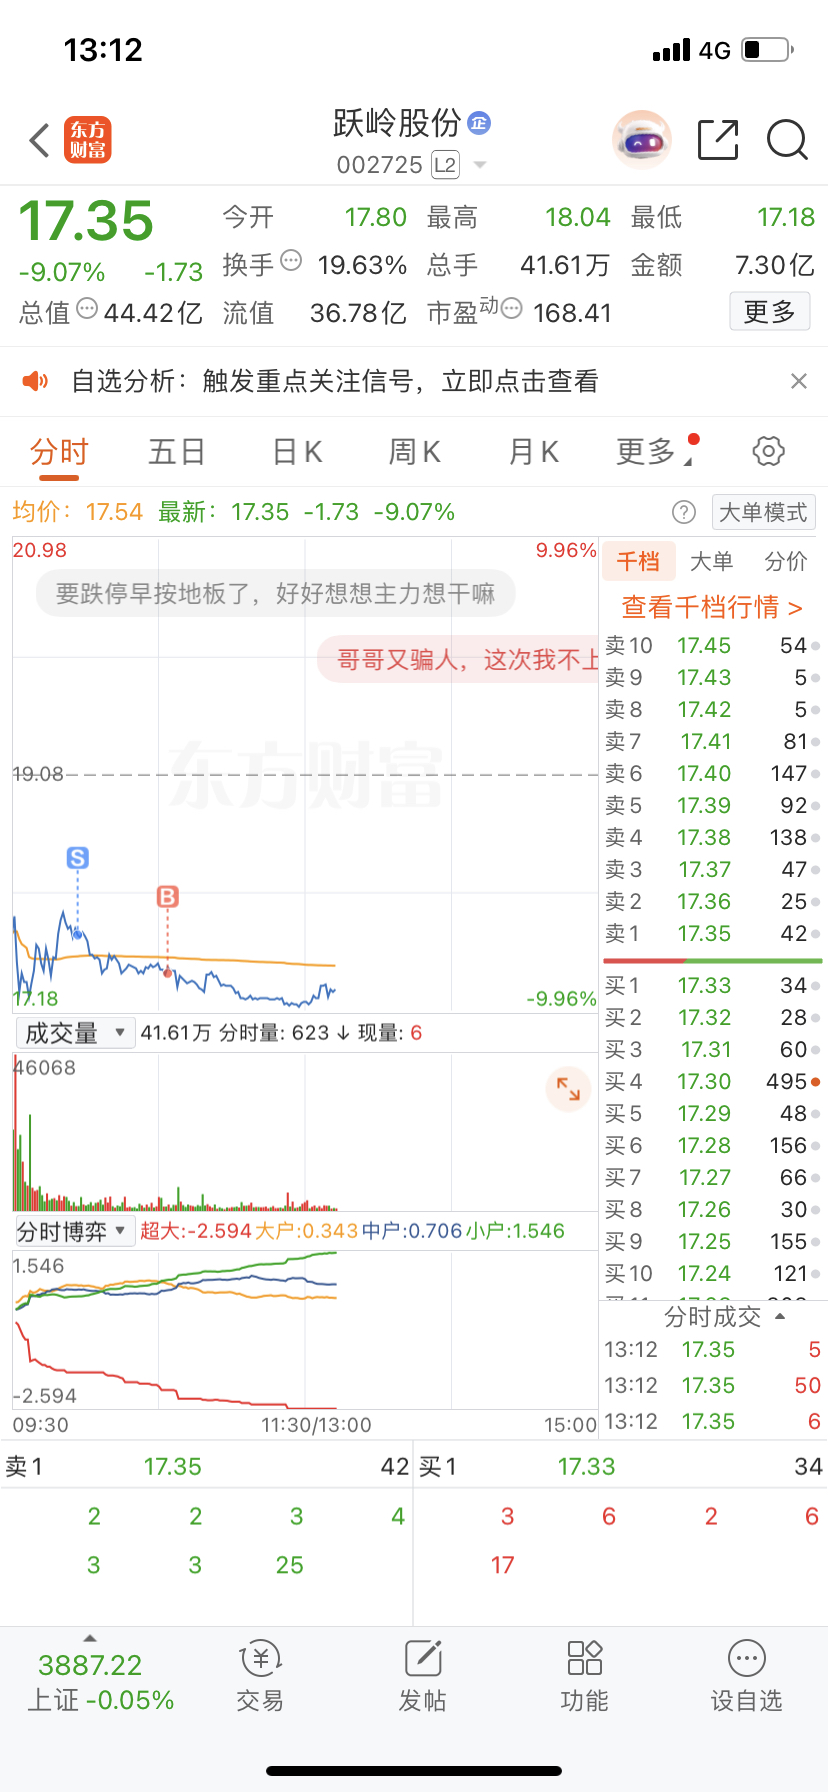
Task: Switch to the 周K tab
Action: (x=415, y=452)
